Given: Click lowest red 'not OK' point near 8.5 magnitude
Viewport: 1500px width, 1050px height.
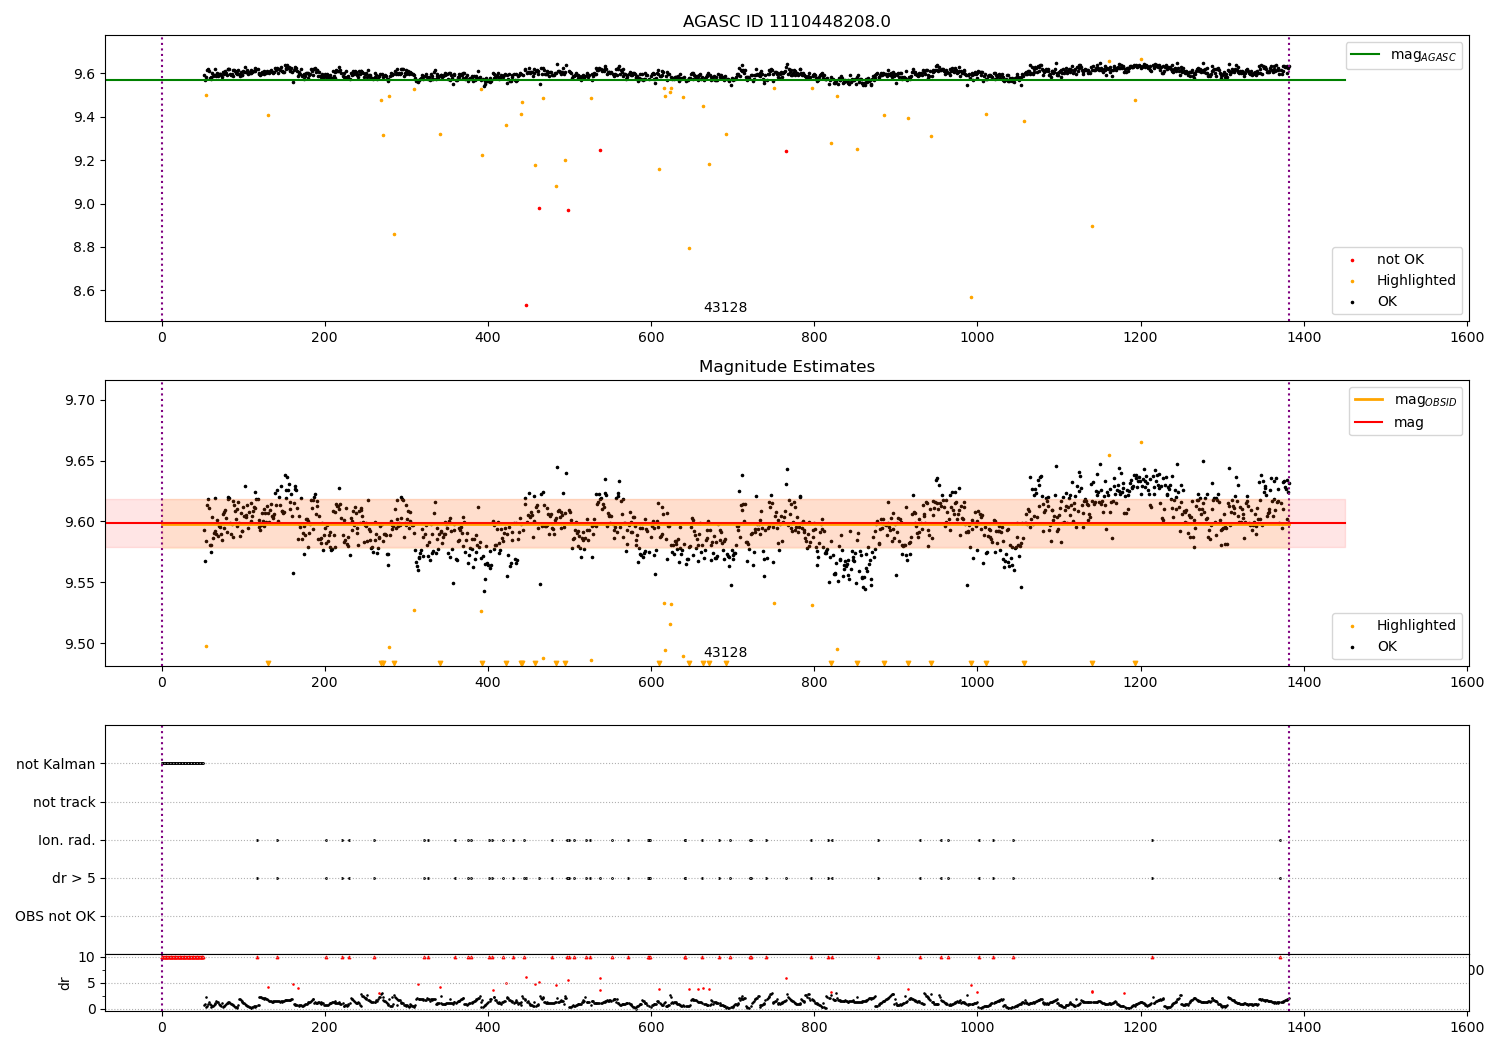Looking at the screenshot, I should click(x=526, y=305).
